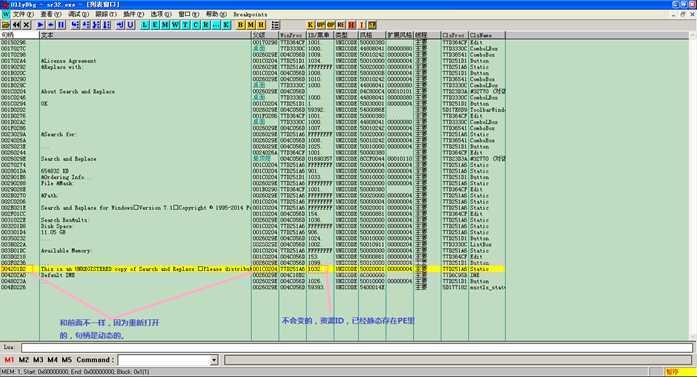Open the 调试(D) debug menu

79,14
